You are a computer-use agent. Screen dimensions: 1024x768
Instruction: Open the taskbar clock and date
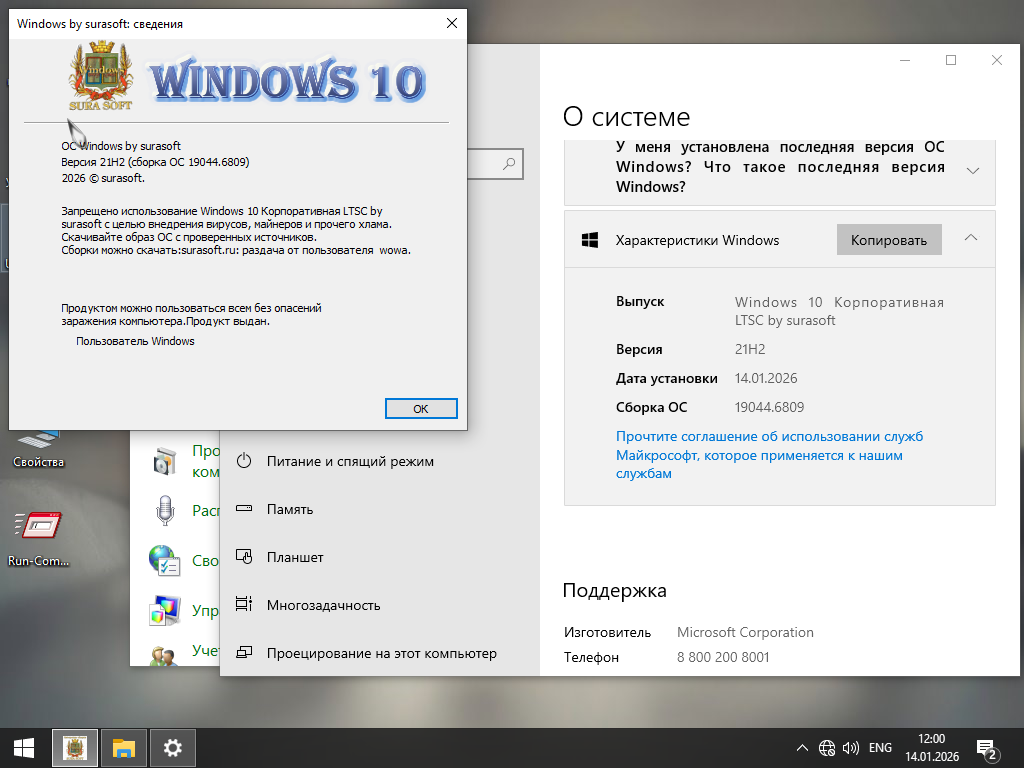click(x=932, y=748)
